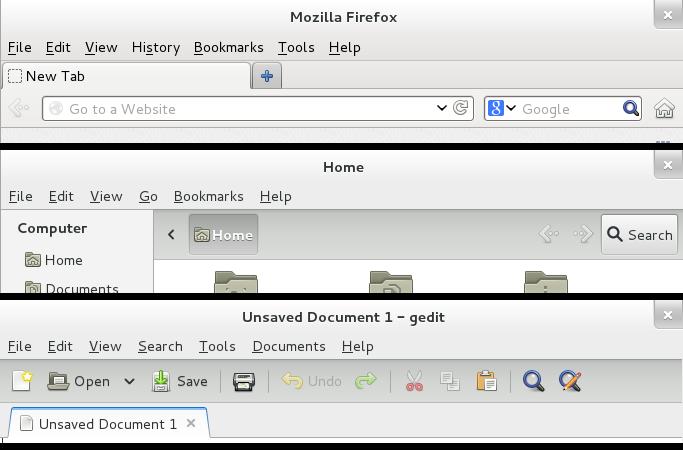Click the Search button in the Home window

click(x=639, y=235)
